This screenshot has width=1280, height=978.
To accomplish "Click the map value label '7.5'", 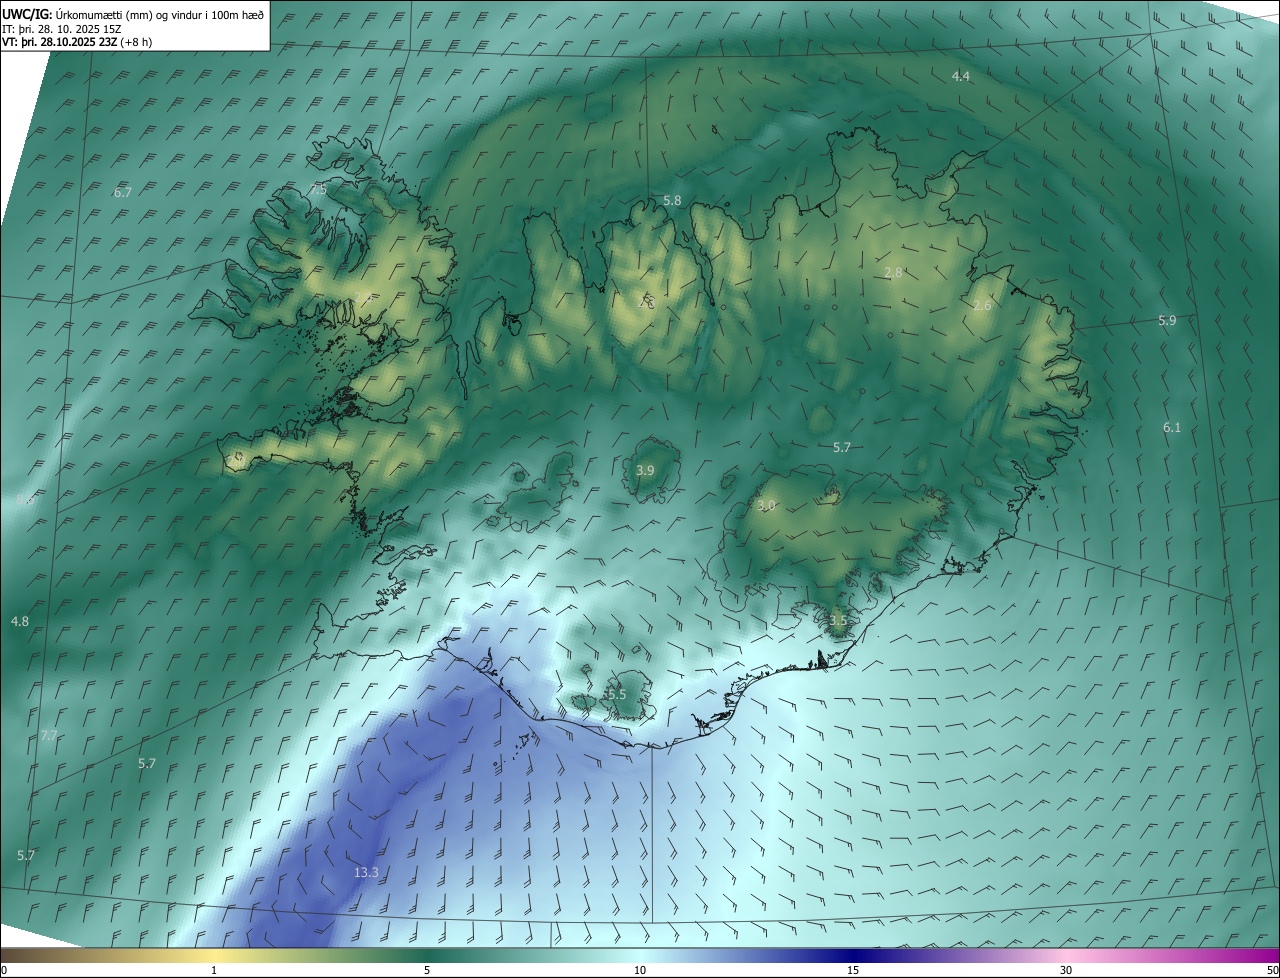I will 318,189.
